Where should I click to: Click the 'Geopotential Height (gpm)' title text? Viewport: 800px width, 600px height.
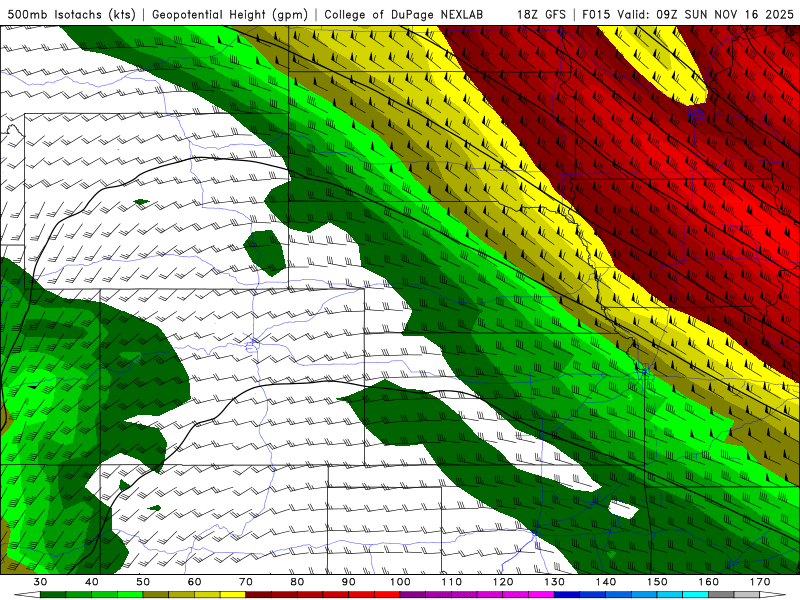click(230, 14)
